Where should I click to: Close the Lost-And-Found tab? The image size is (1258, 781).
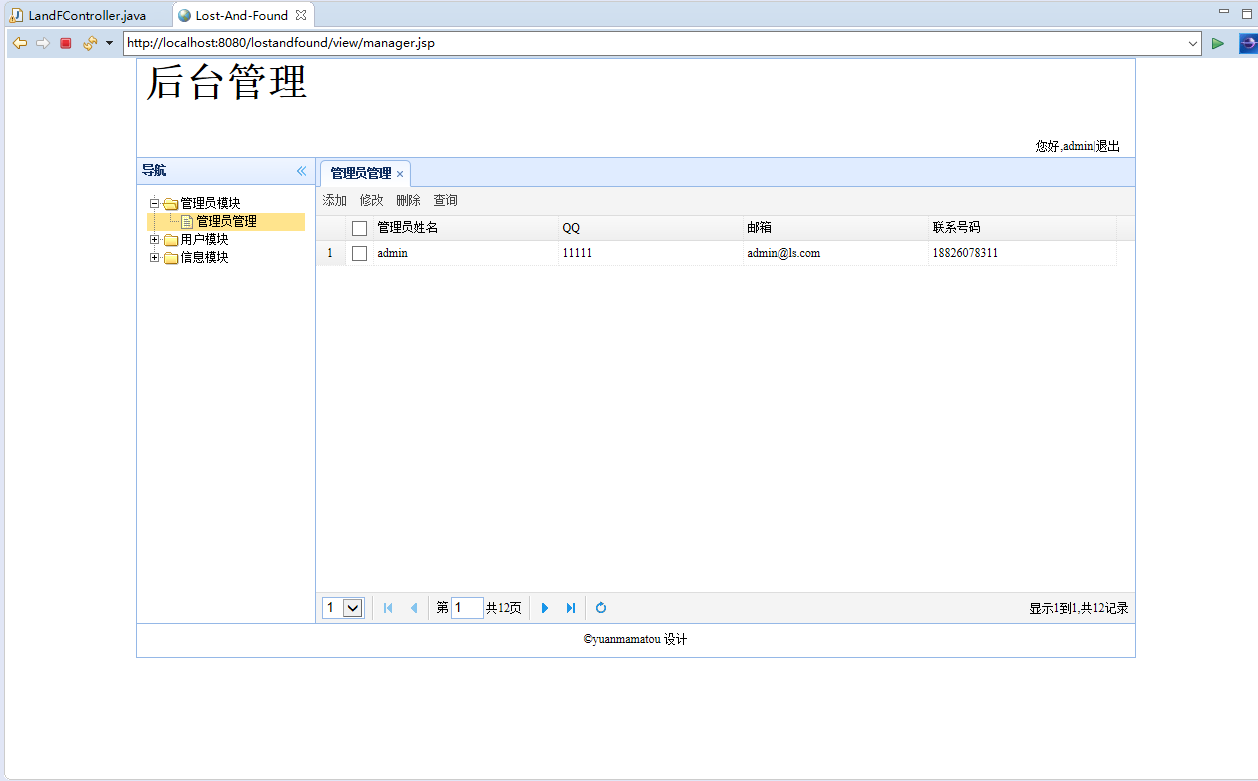[301, 15]
